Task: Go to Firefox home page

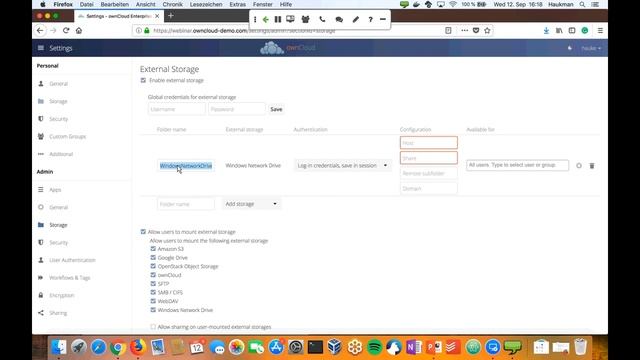Action: tap(79, 31)
